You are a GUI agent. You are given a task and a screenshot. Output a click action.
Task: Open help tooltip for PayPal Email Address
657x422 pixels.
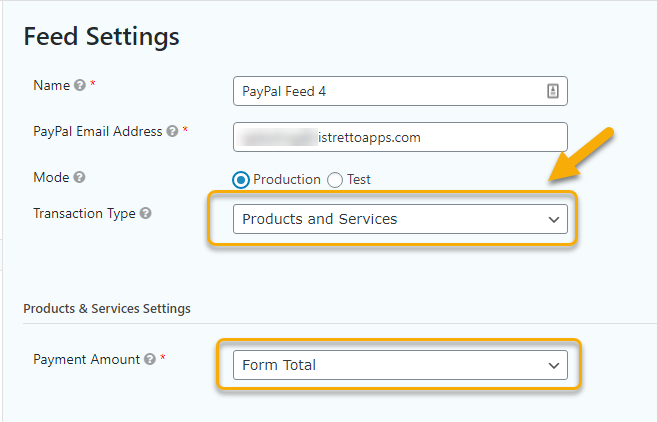172,131
